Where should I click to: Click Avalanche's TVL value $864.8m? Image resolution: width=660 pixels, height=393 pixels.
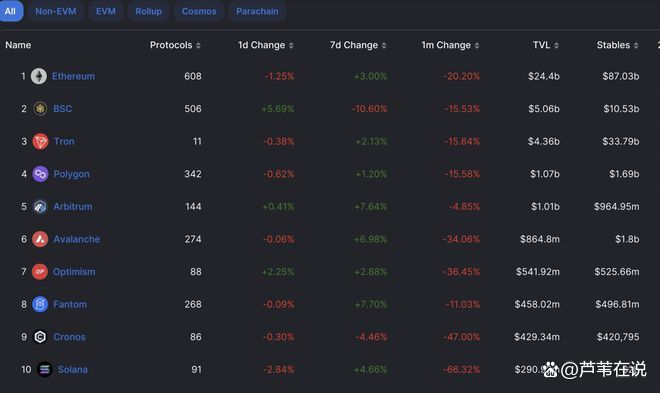540,239
